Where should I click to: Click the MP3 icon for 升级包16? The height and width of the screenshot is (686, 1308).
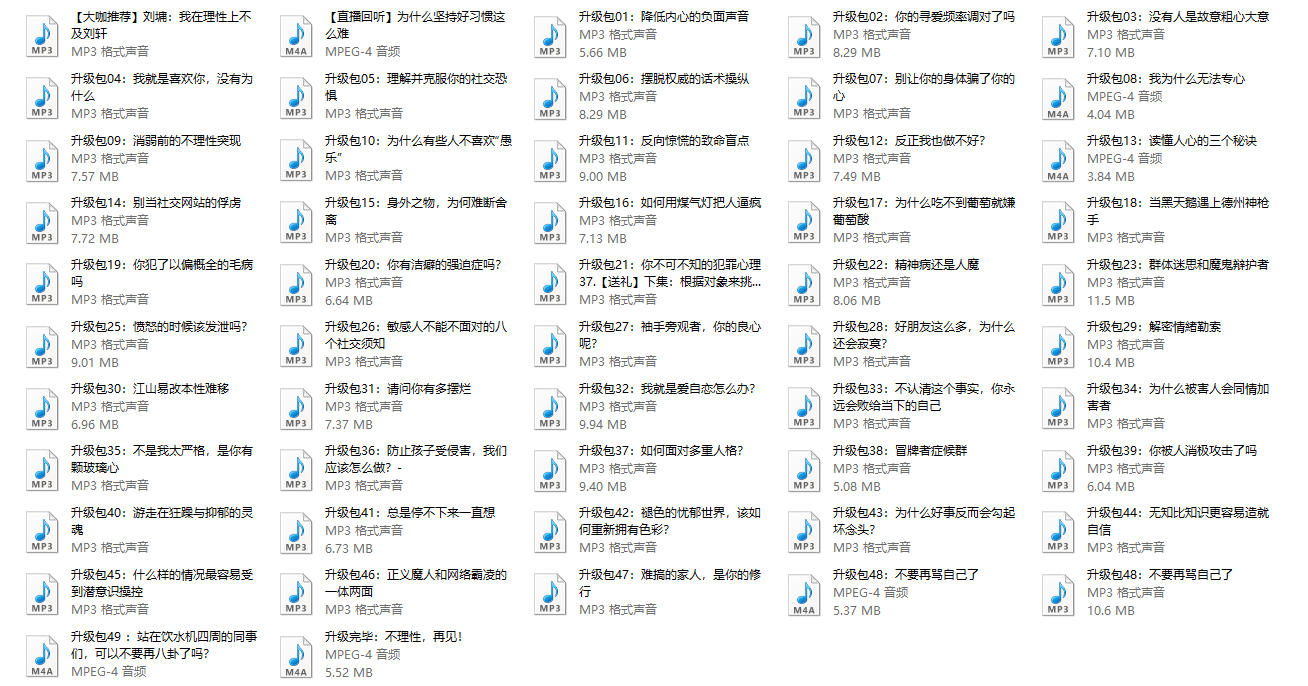point(549,221)
